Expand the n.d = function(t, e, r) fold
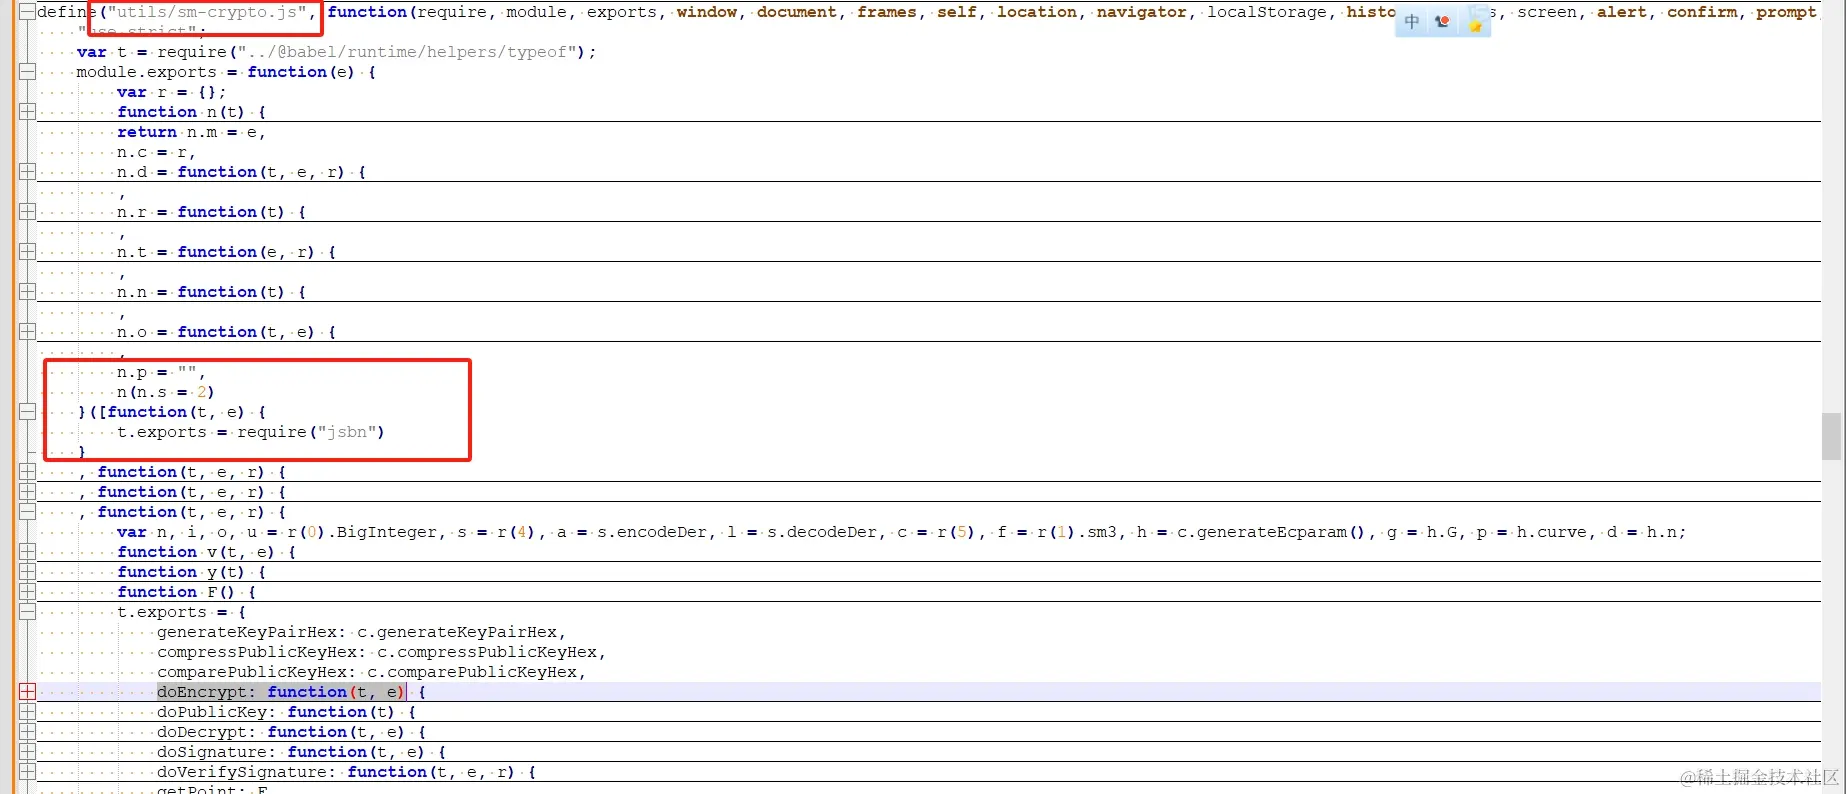 coord(27,172)
